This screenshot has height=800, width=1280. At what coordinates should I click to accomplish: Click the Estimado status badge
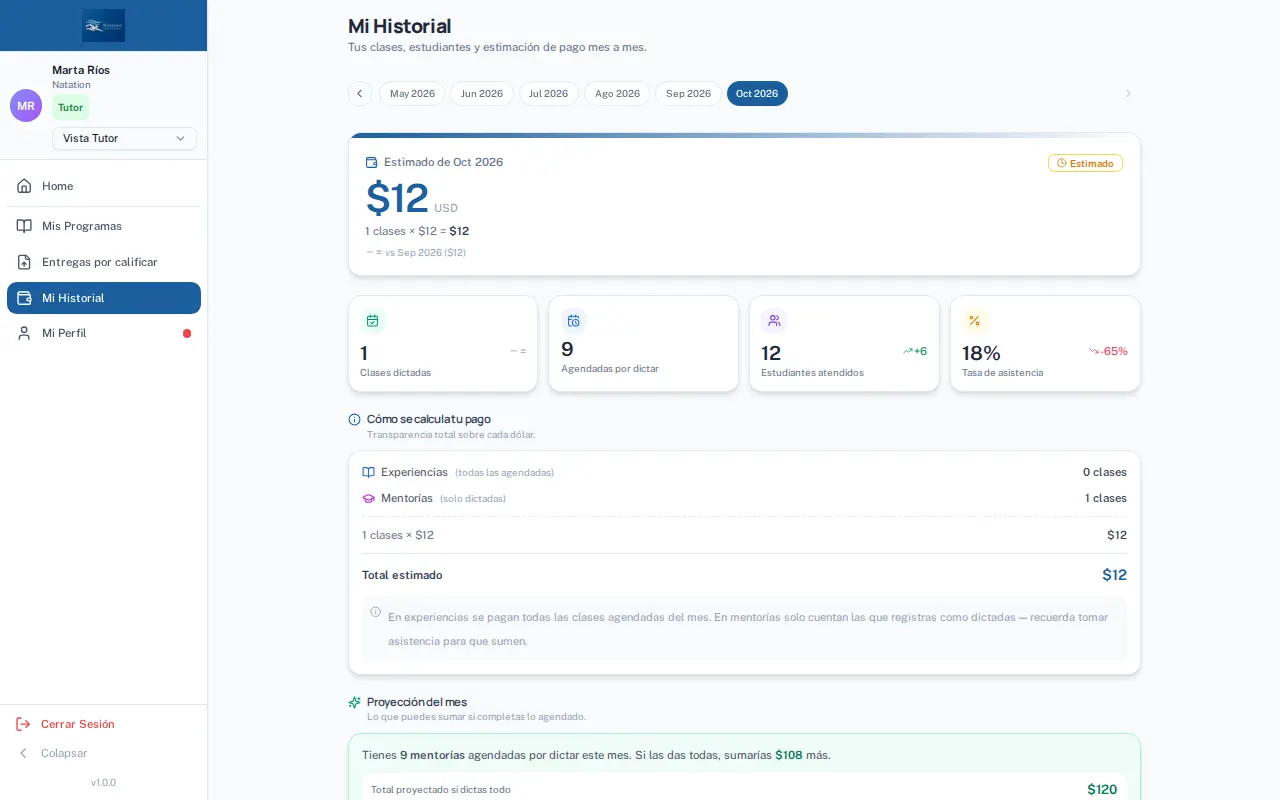[1085, 163]
